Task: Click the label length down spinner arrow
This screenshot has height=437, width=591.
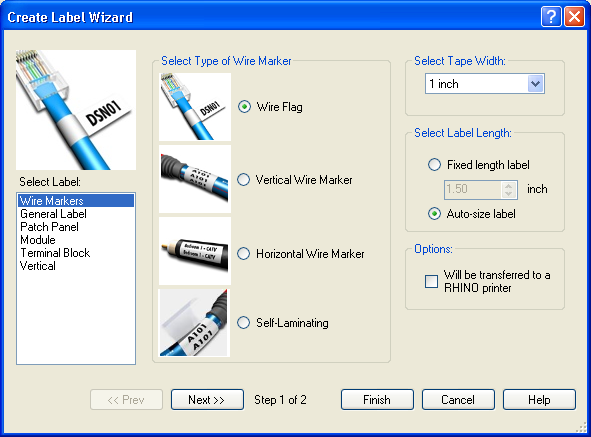Action: (508, 194)
